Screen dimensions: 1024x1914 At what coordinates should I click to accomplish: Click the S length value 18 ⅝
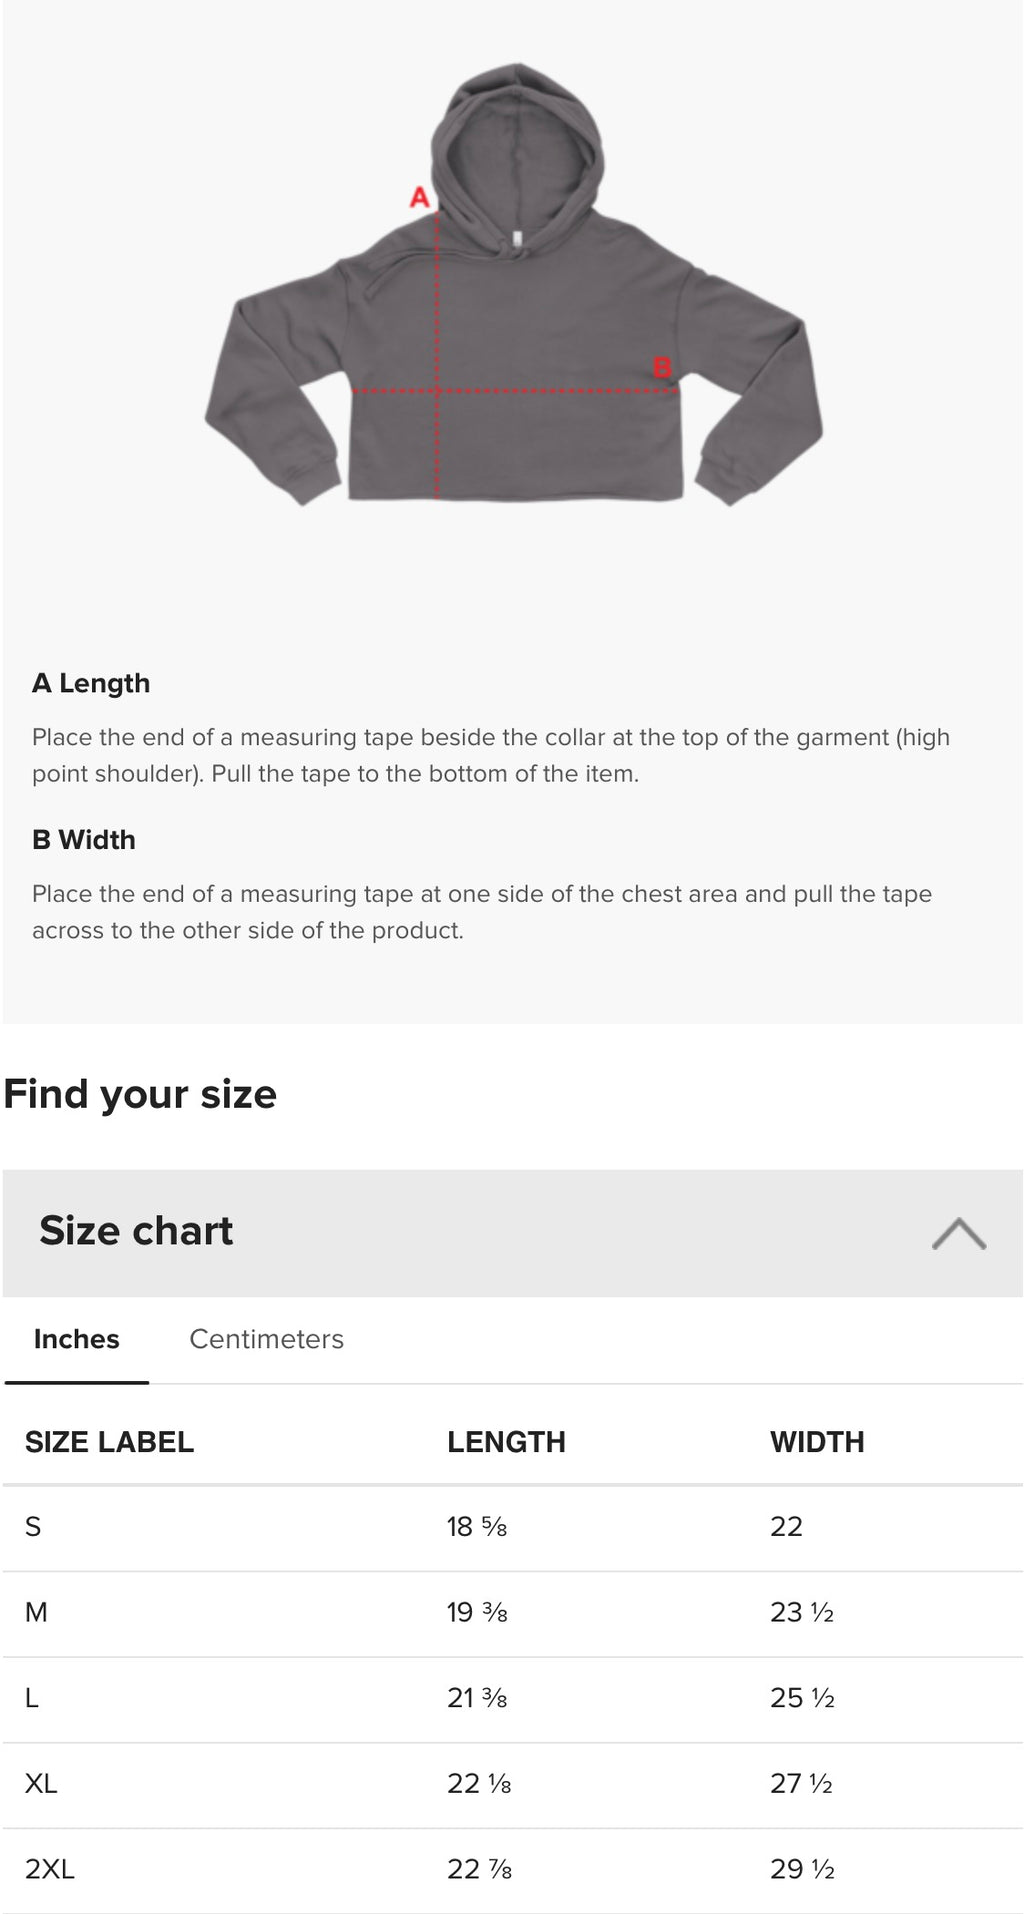pos(477,1527)
